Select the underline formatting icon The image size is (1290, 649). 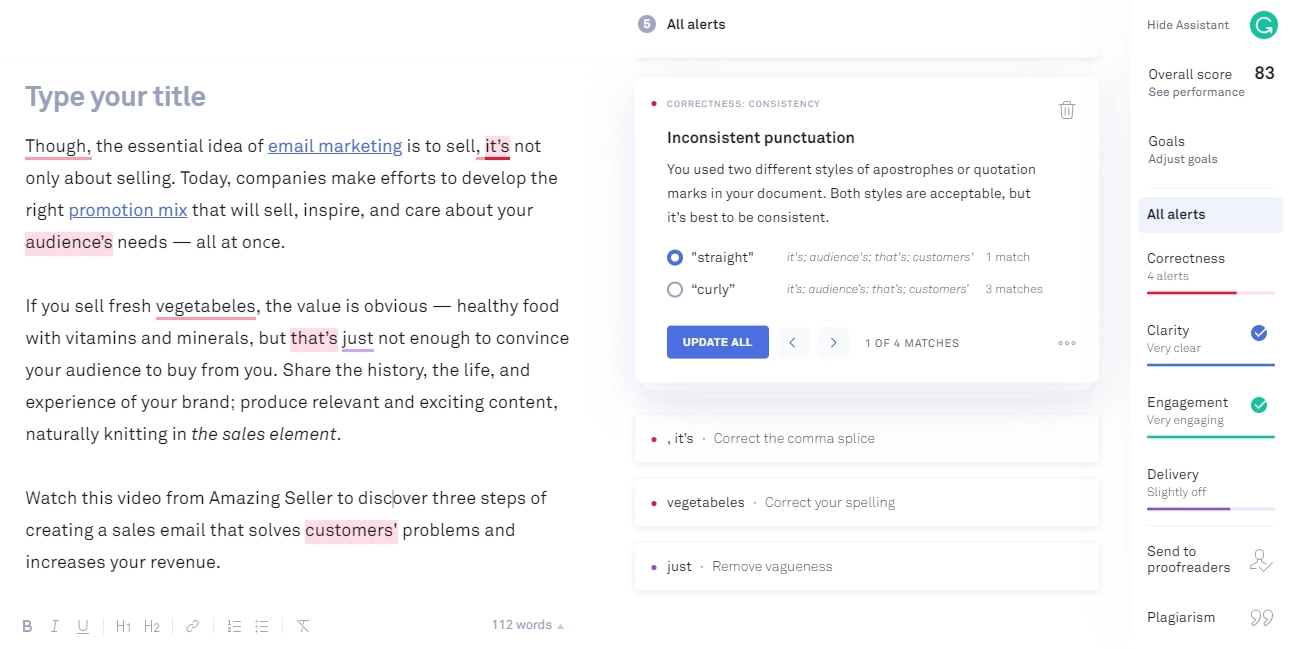coord(83,625)
